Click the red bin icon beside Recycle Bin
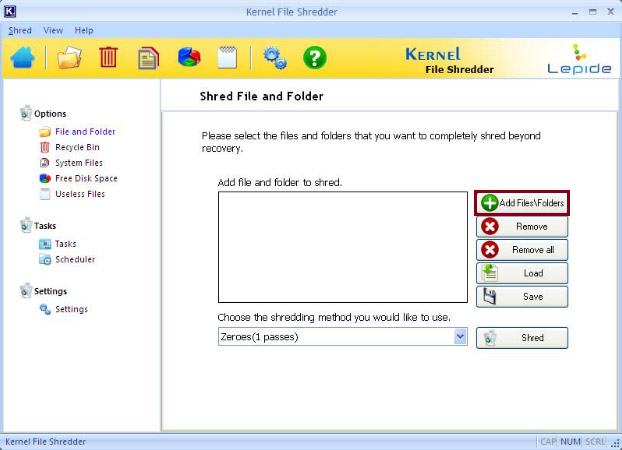The width and height of the screenshot is (622, 450). 45,147
